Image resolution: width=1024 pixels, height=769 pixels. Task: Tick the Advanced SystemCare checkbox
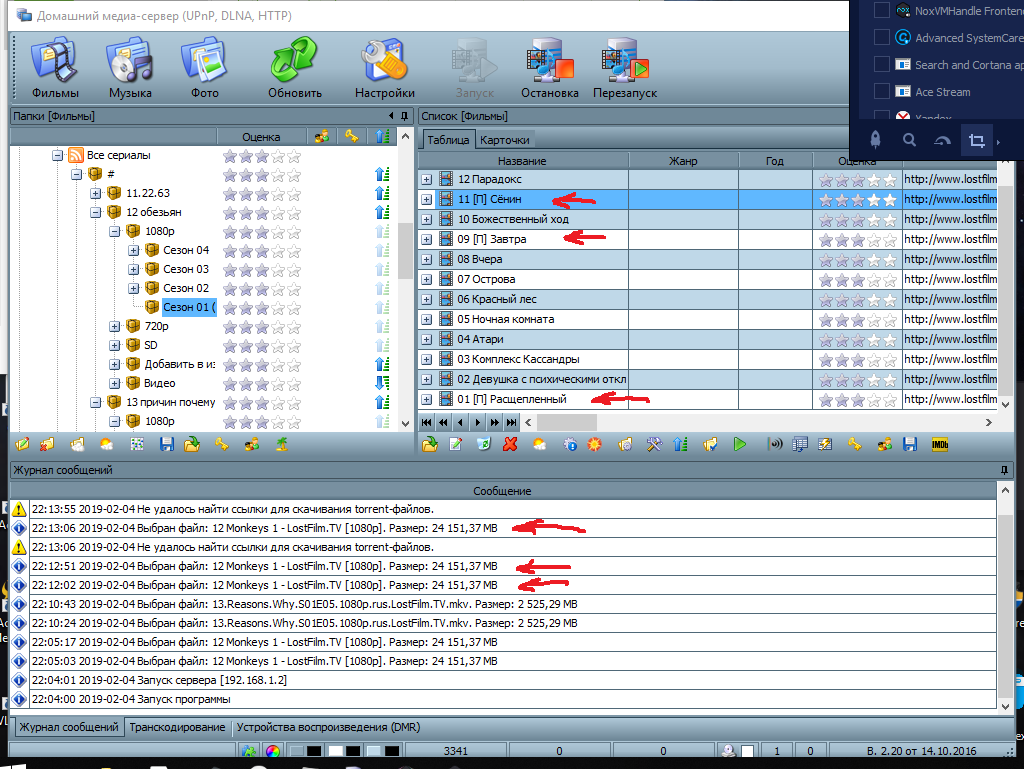coord(881,38)
